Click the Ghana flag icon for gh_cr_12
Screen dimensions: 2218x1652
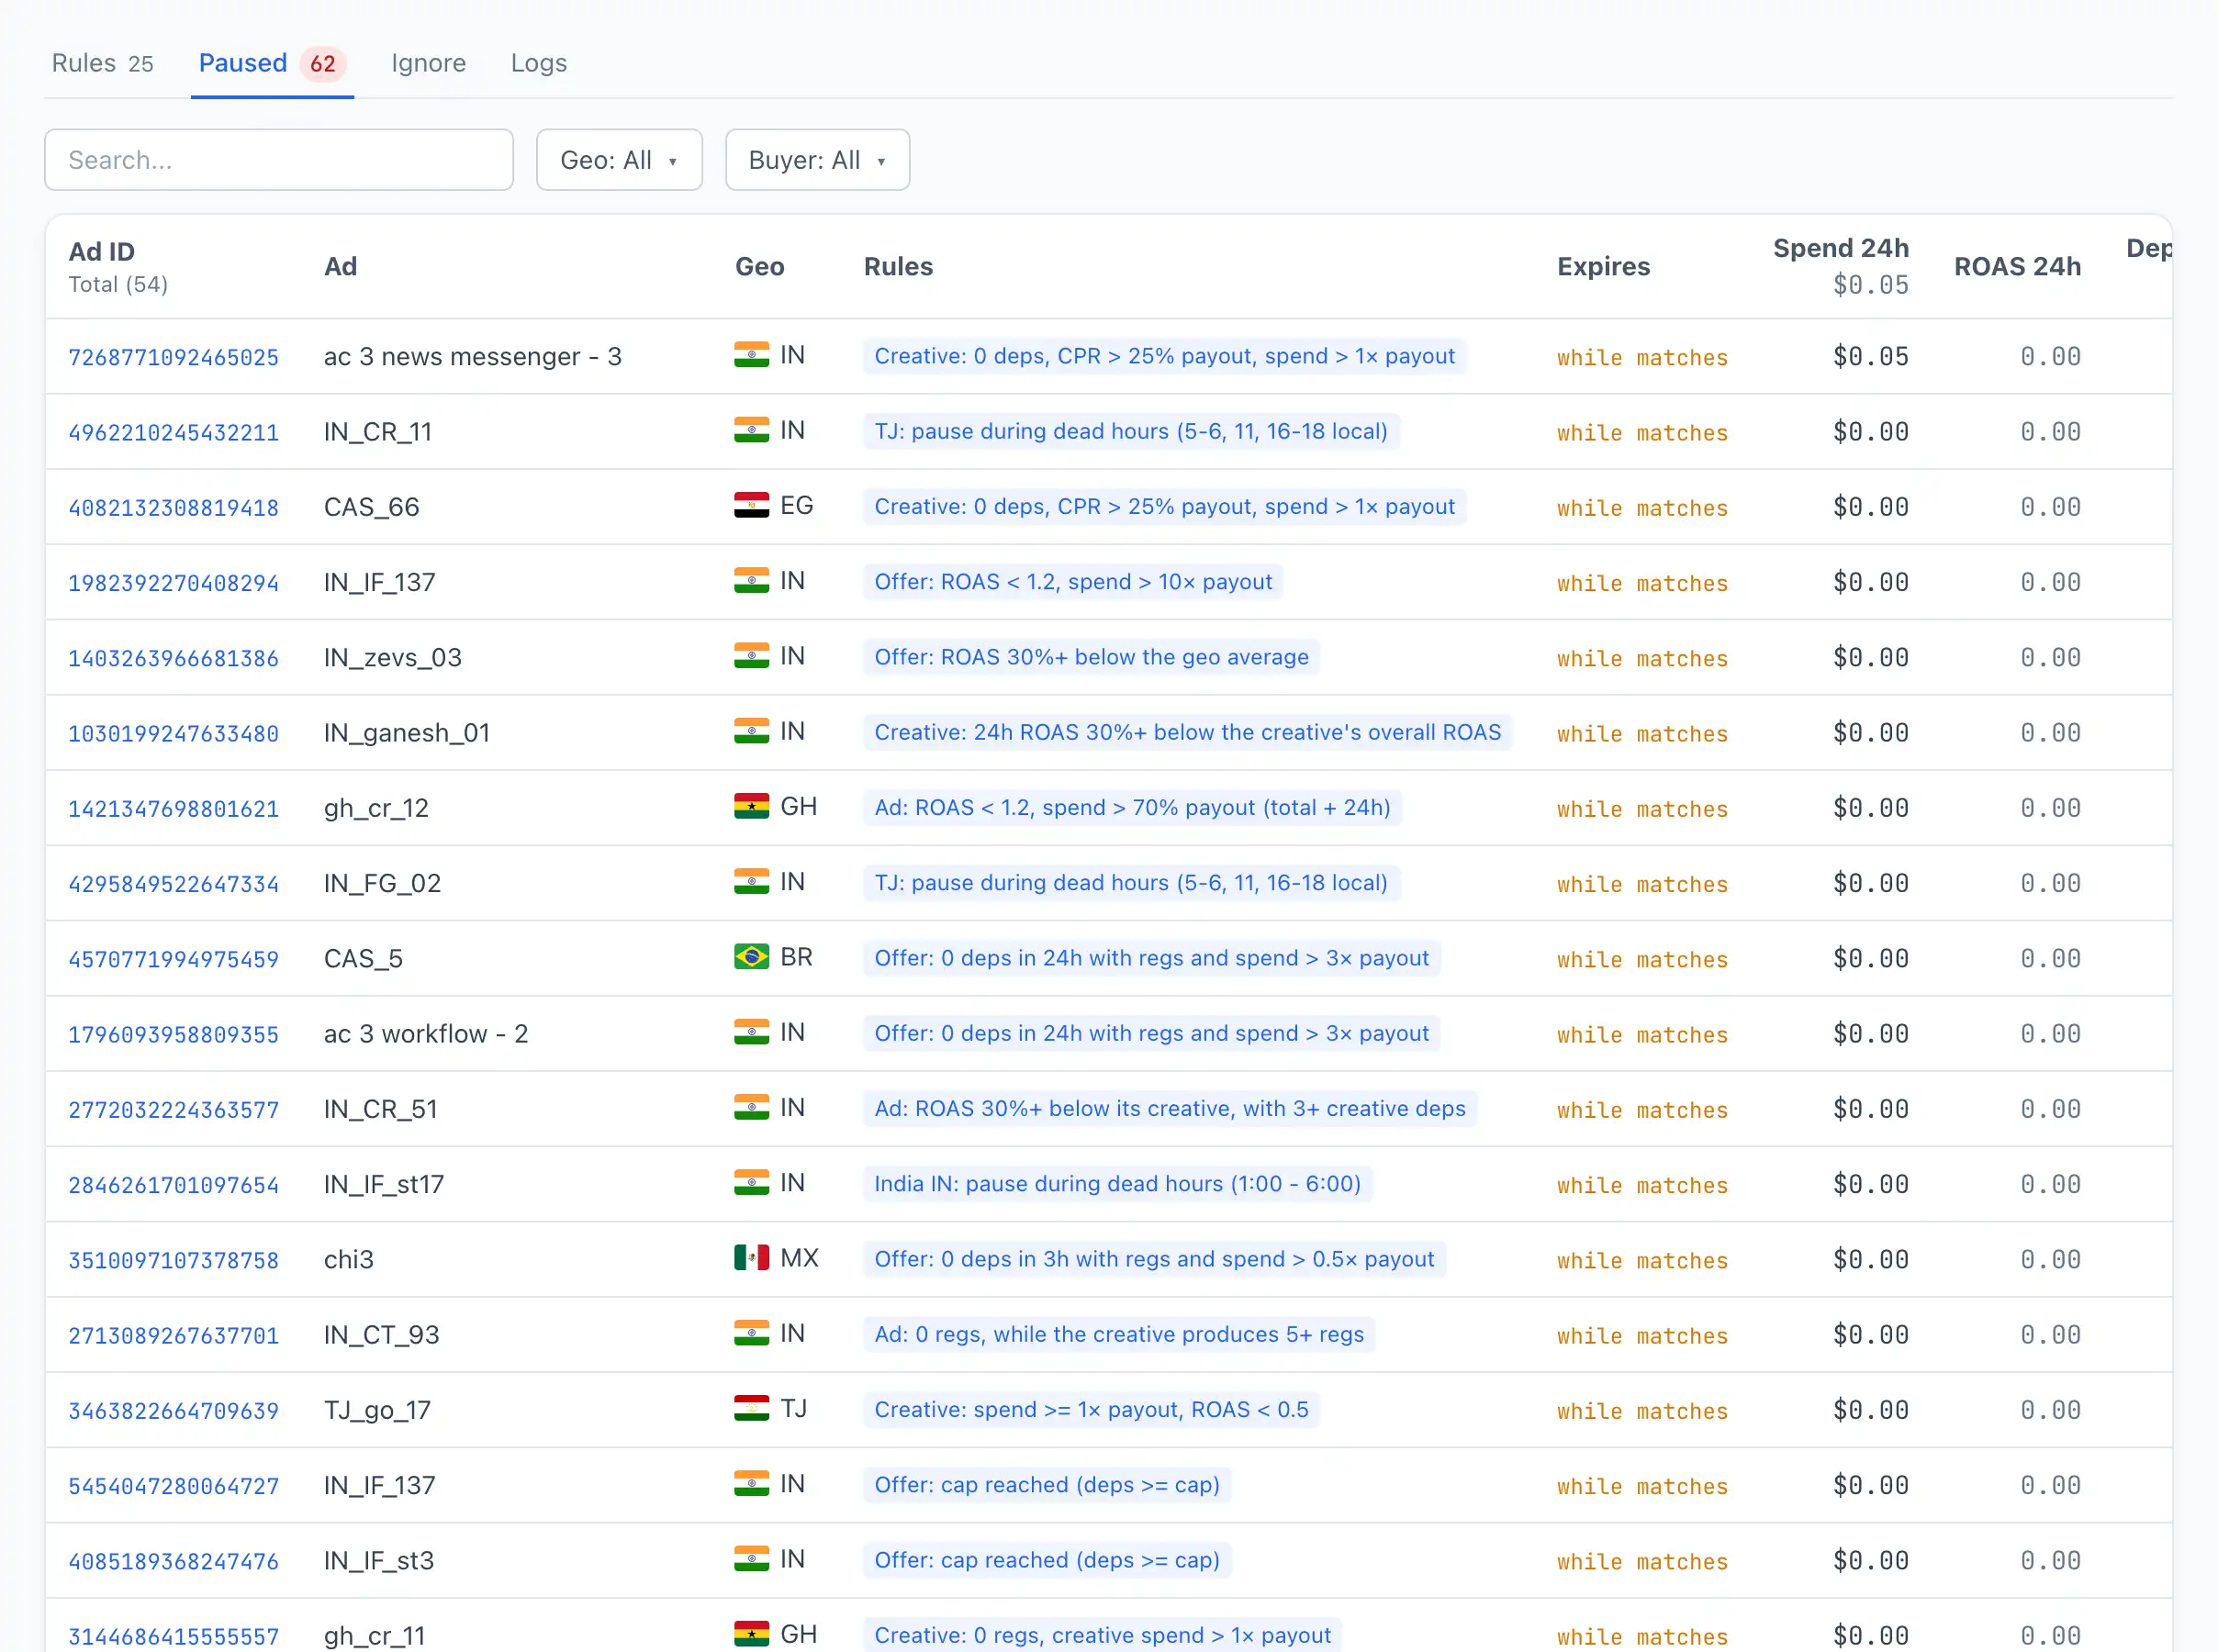[751, 807]
